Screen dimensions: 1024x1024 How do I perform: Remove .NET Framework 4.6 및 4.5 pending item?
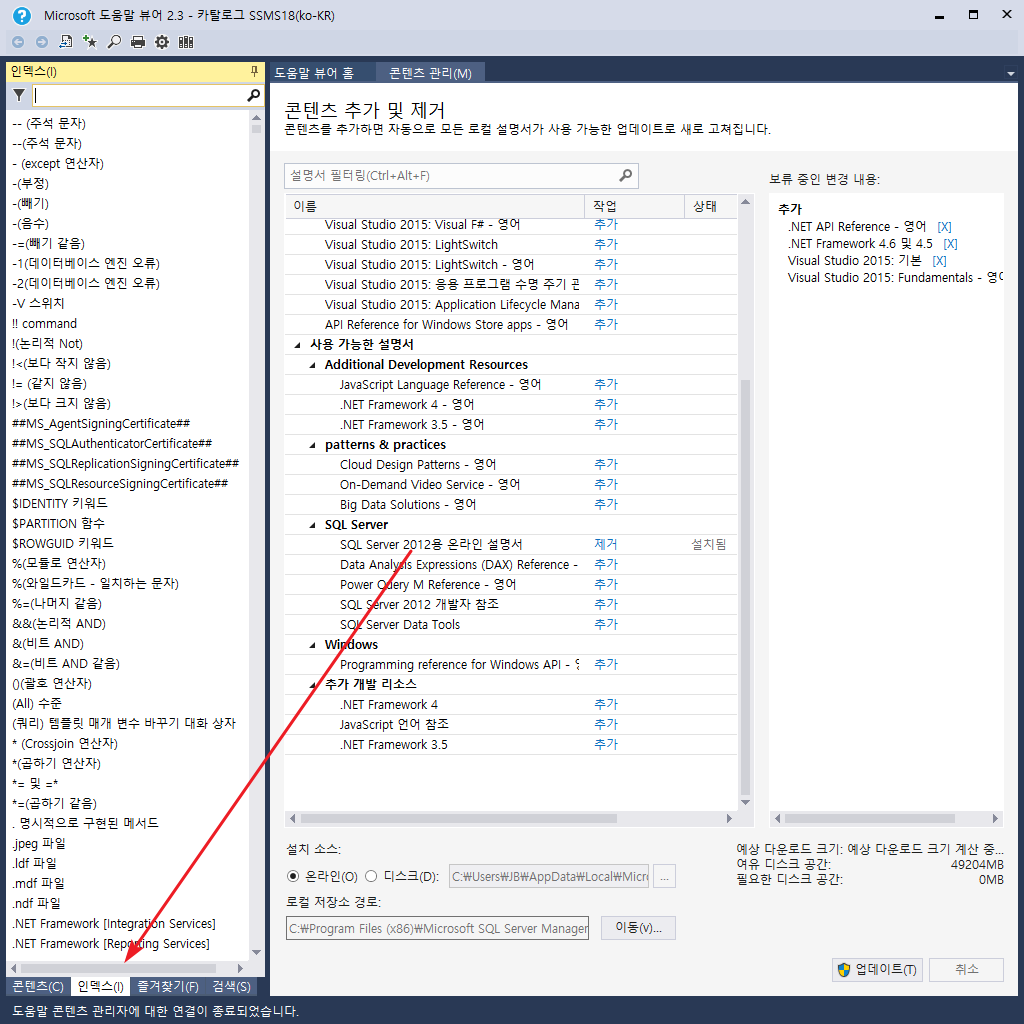click(950, 244)
